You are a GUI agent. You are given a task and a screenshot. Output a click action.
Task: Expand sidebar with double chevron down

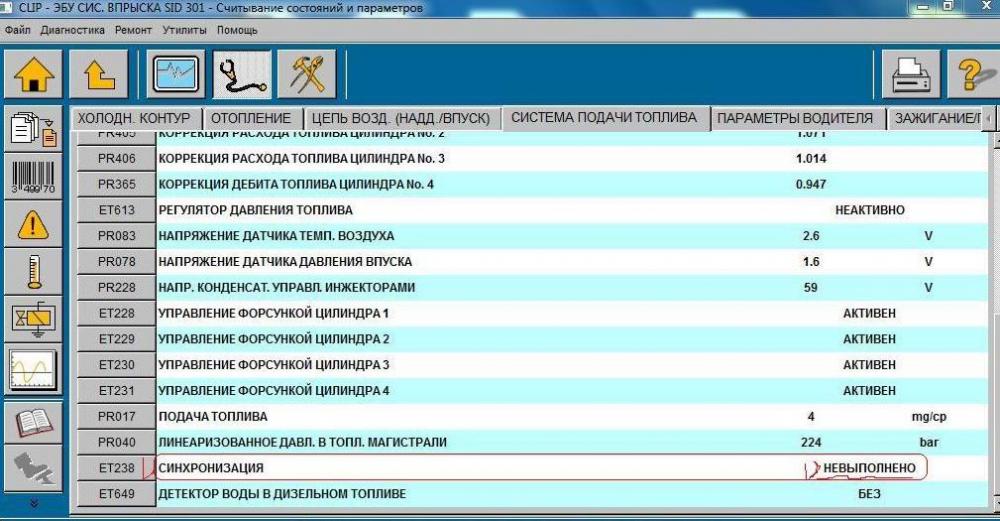tap(34, 503)
